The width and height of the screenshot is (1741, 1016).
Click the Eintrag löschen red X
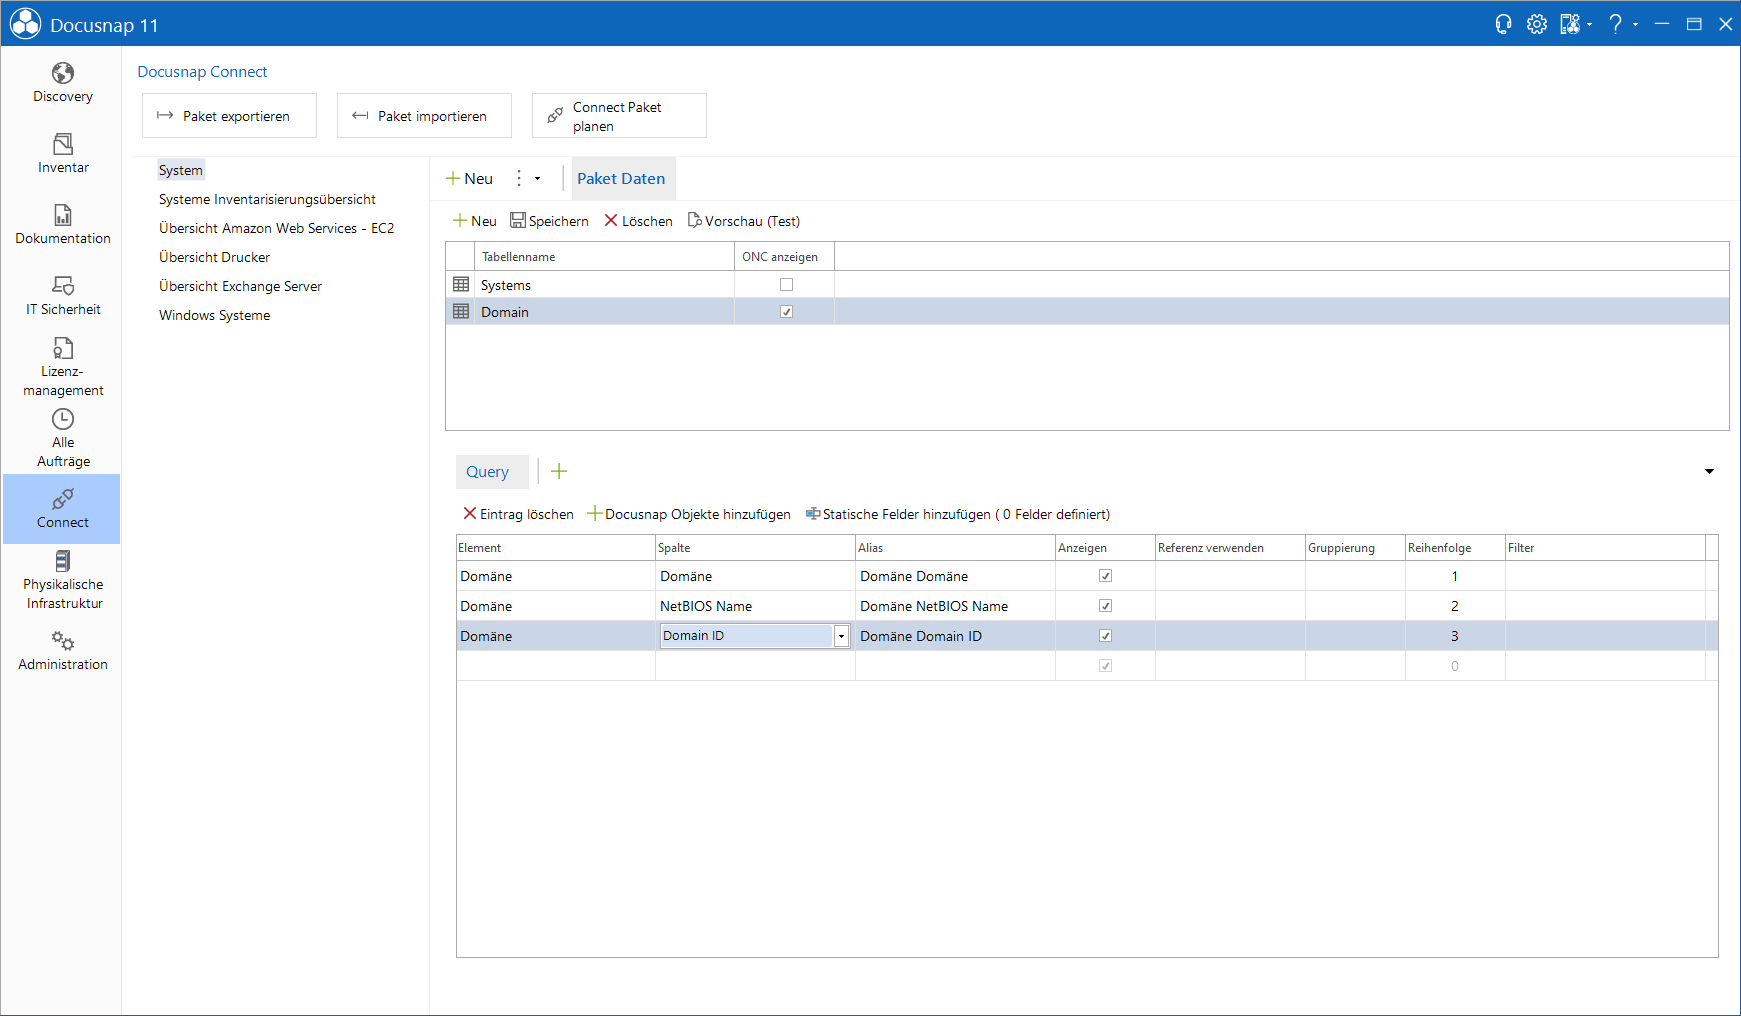point(469,514)
